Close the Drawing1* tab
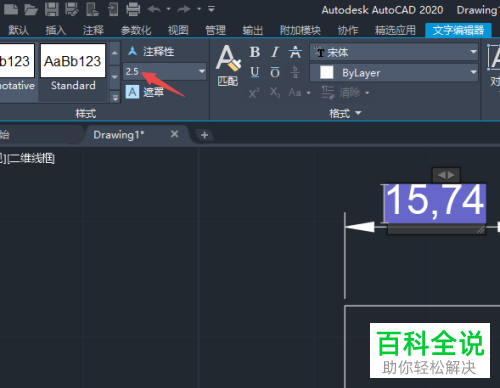 (174, 134)
